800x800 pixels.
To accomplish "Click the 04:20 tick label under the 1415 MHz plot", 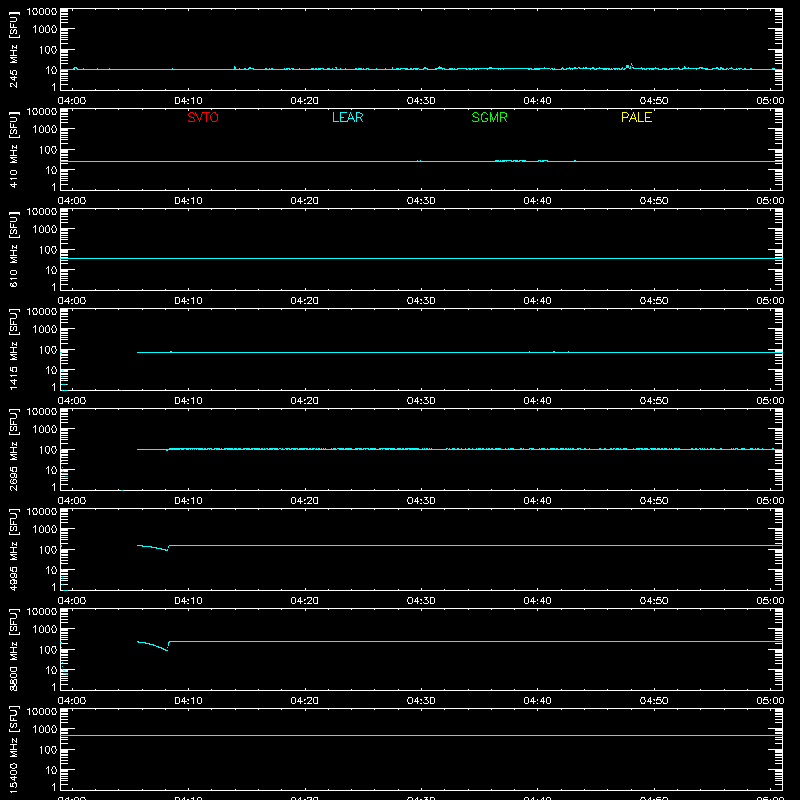I will [305, 401].
